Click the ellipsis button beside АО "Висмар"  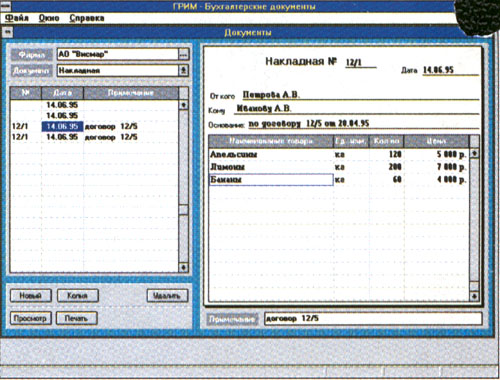184,54
